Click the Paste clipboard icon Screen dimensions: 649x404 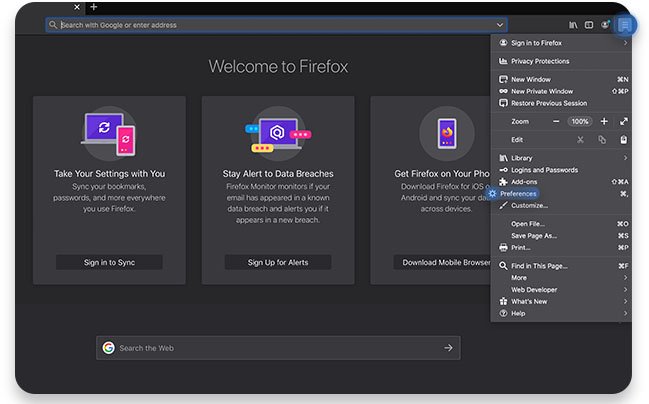(623, 140)
